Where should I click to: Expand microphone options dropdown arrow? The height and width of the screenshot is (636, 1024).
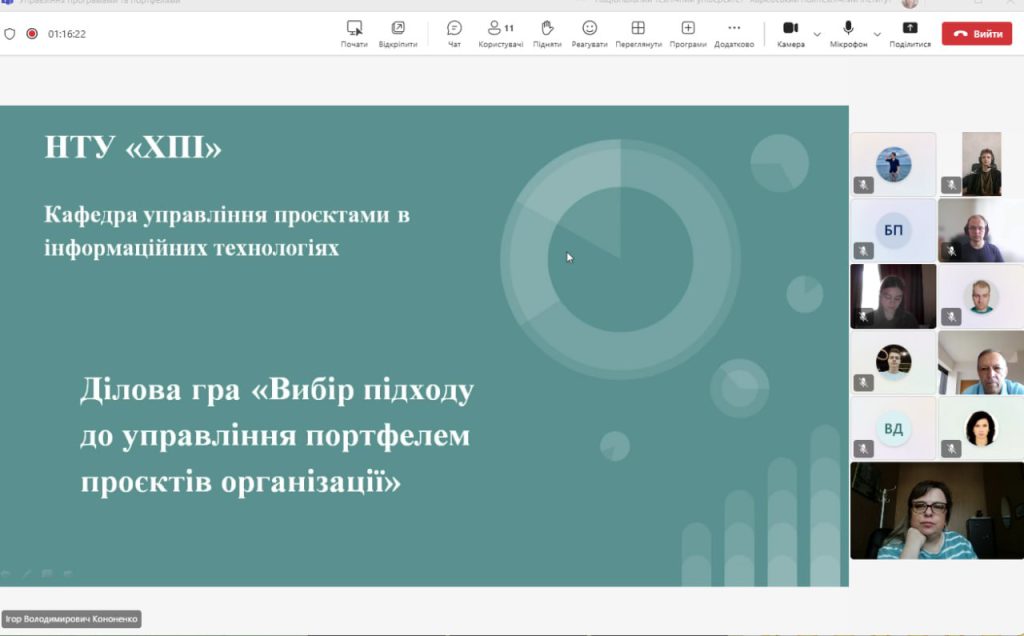[877, 34]
